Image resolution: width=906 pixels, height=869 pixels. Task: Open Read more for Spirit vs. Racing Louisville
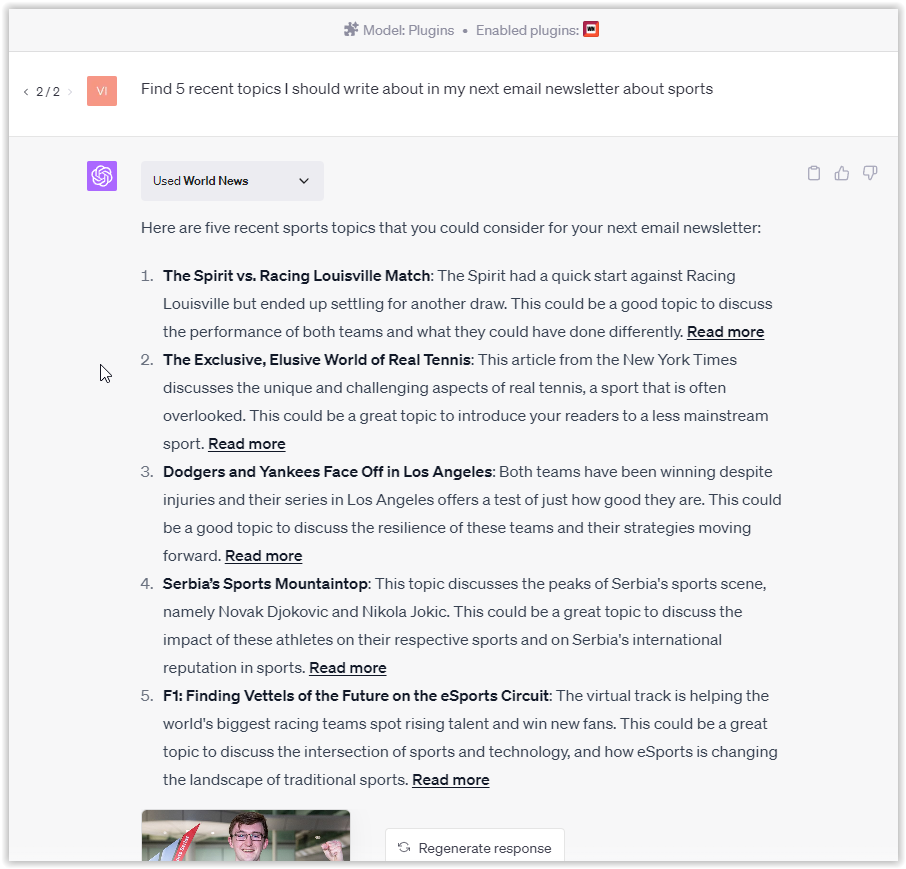(x=725, y=332)
